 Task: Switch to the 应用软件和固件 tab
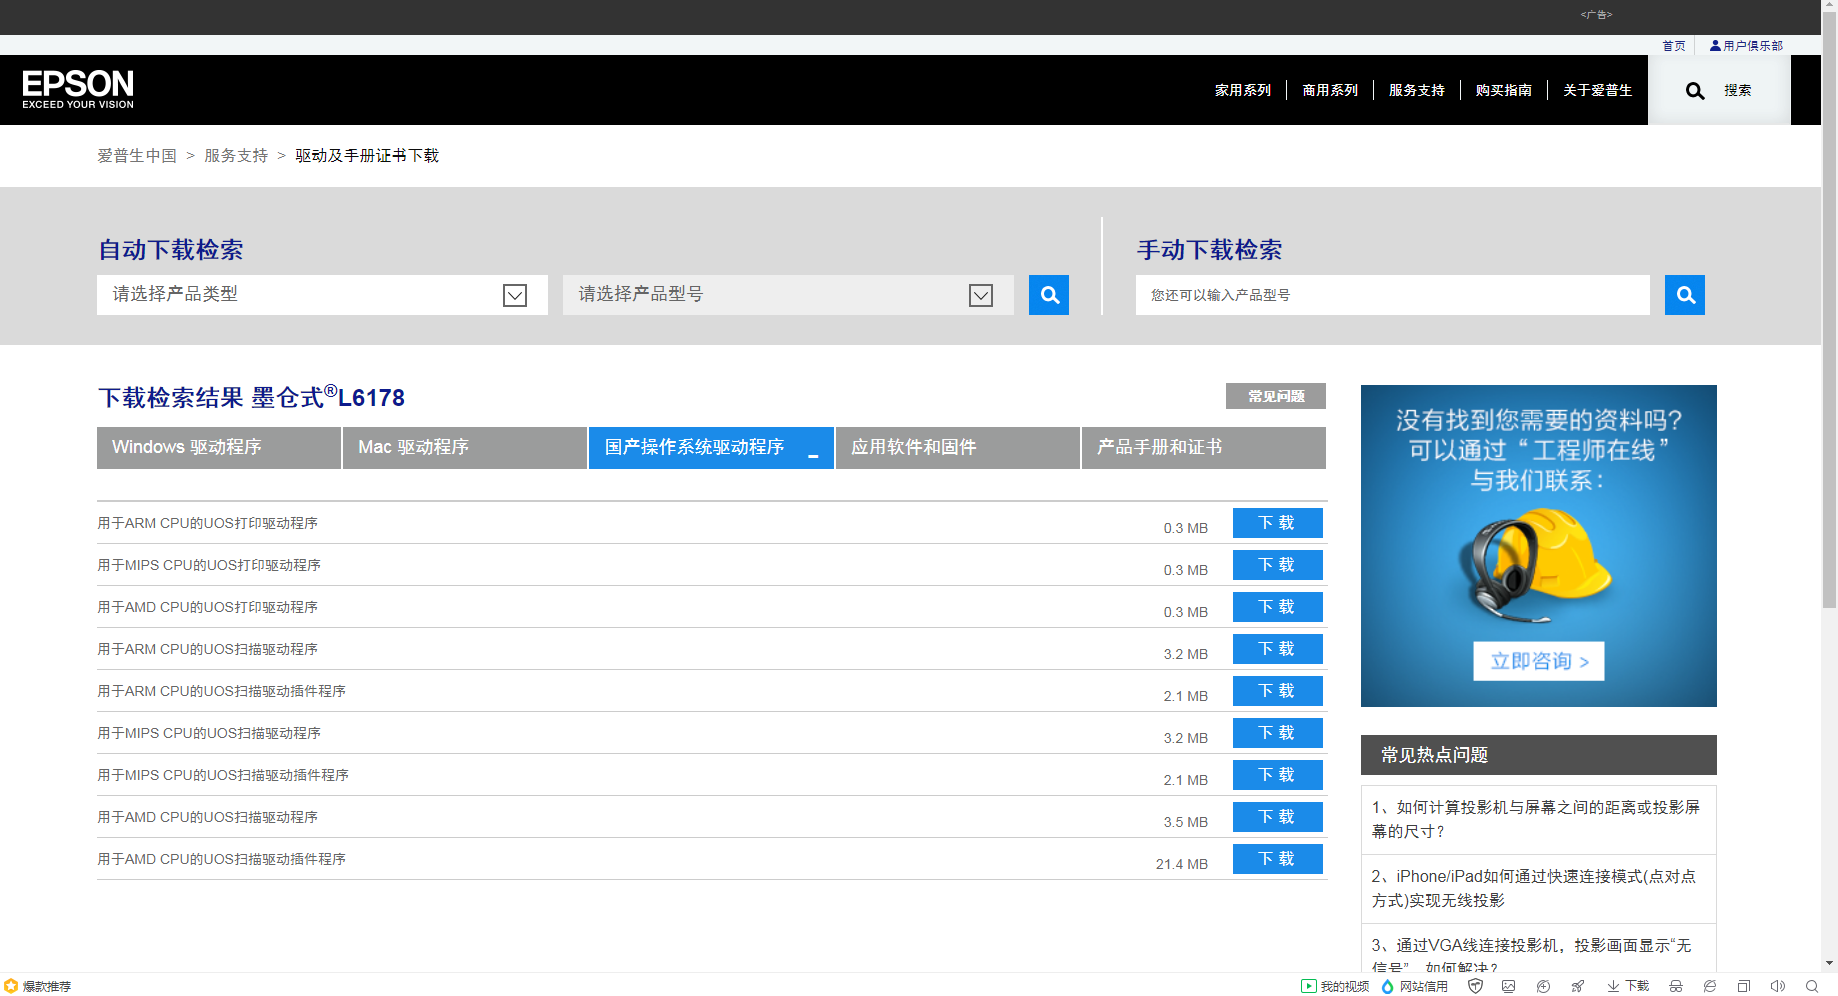(958, 448)
